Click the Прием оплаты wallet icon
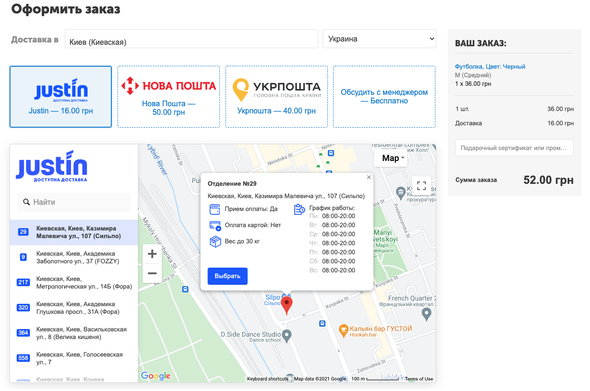 coord(214,209)
